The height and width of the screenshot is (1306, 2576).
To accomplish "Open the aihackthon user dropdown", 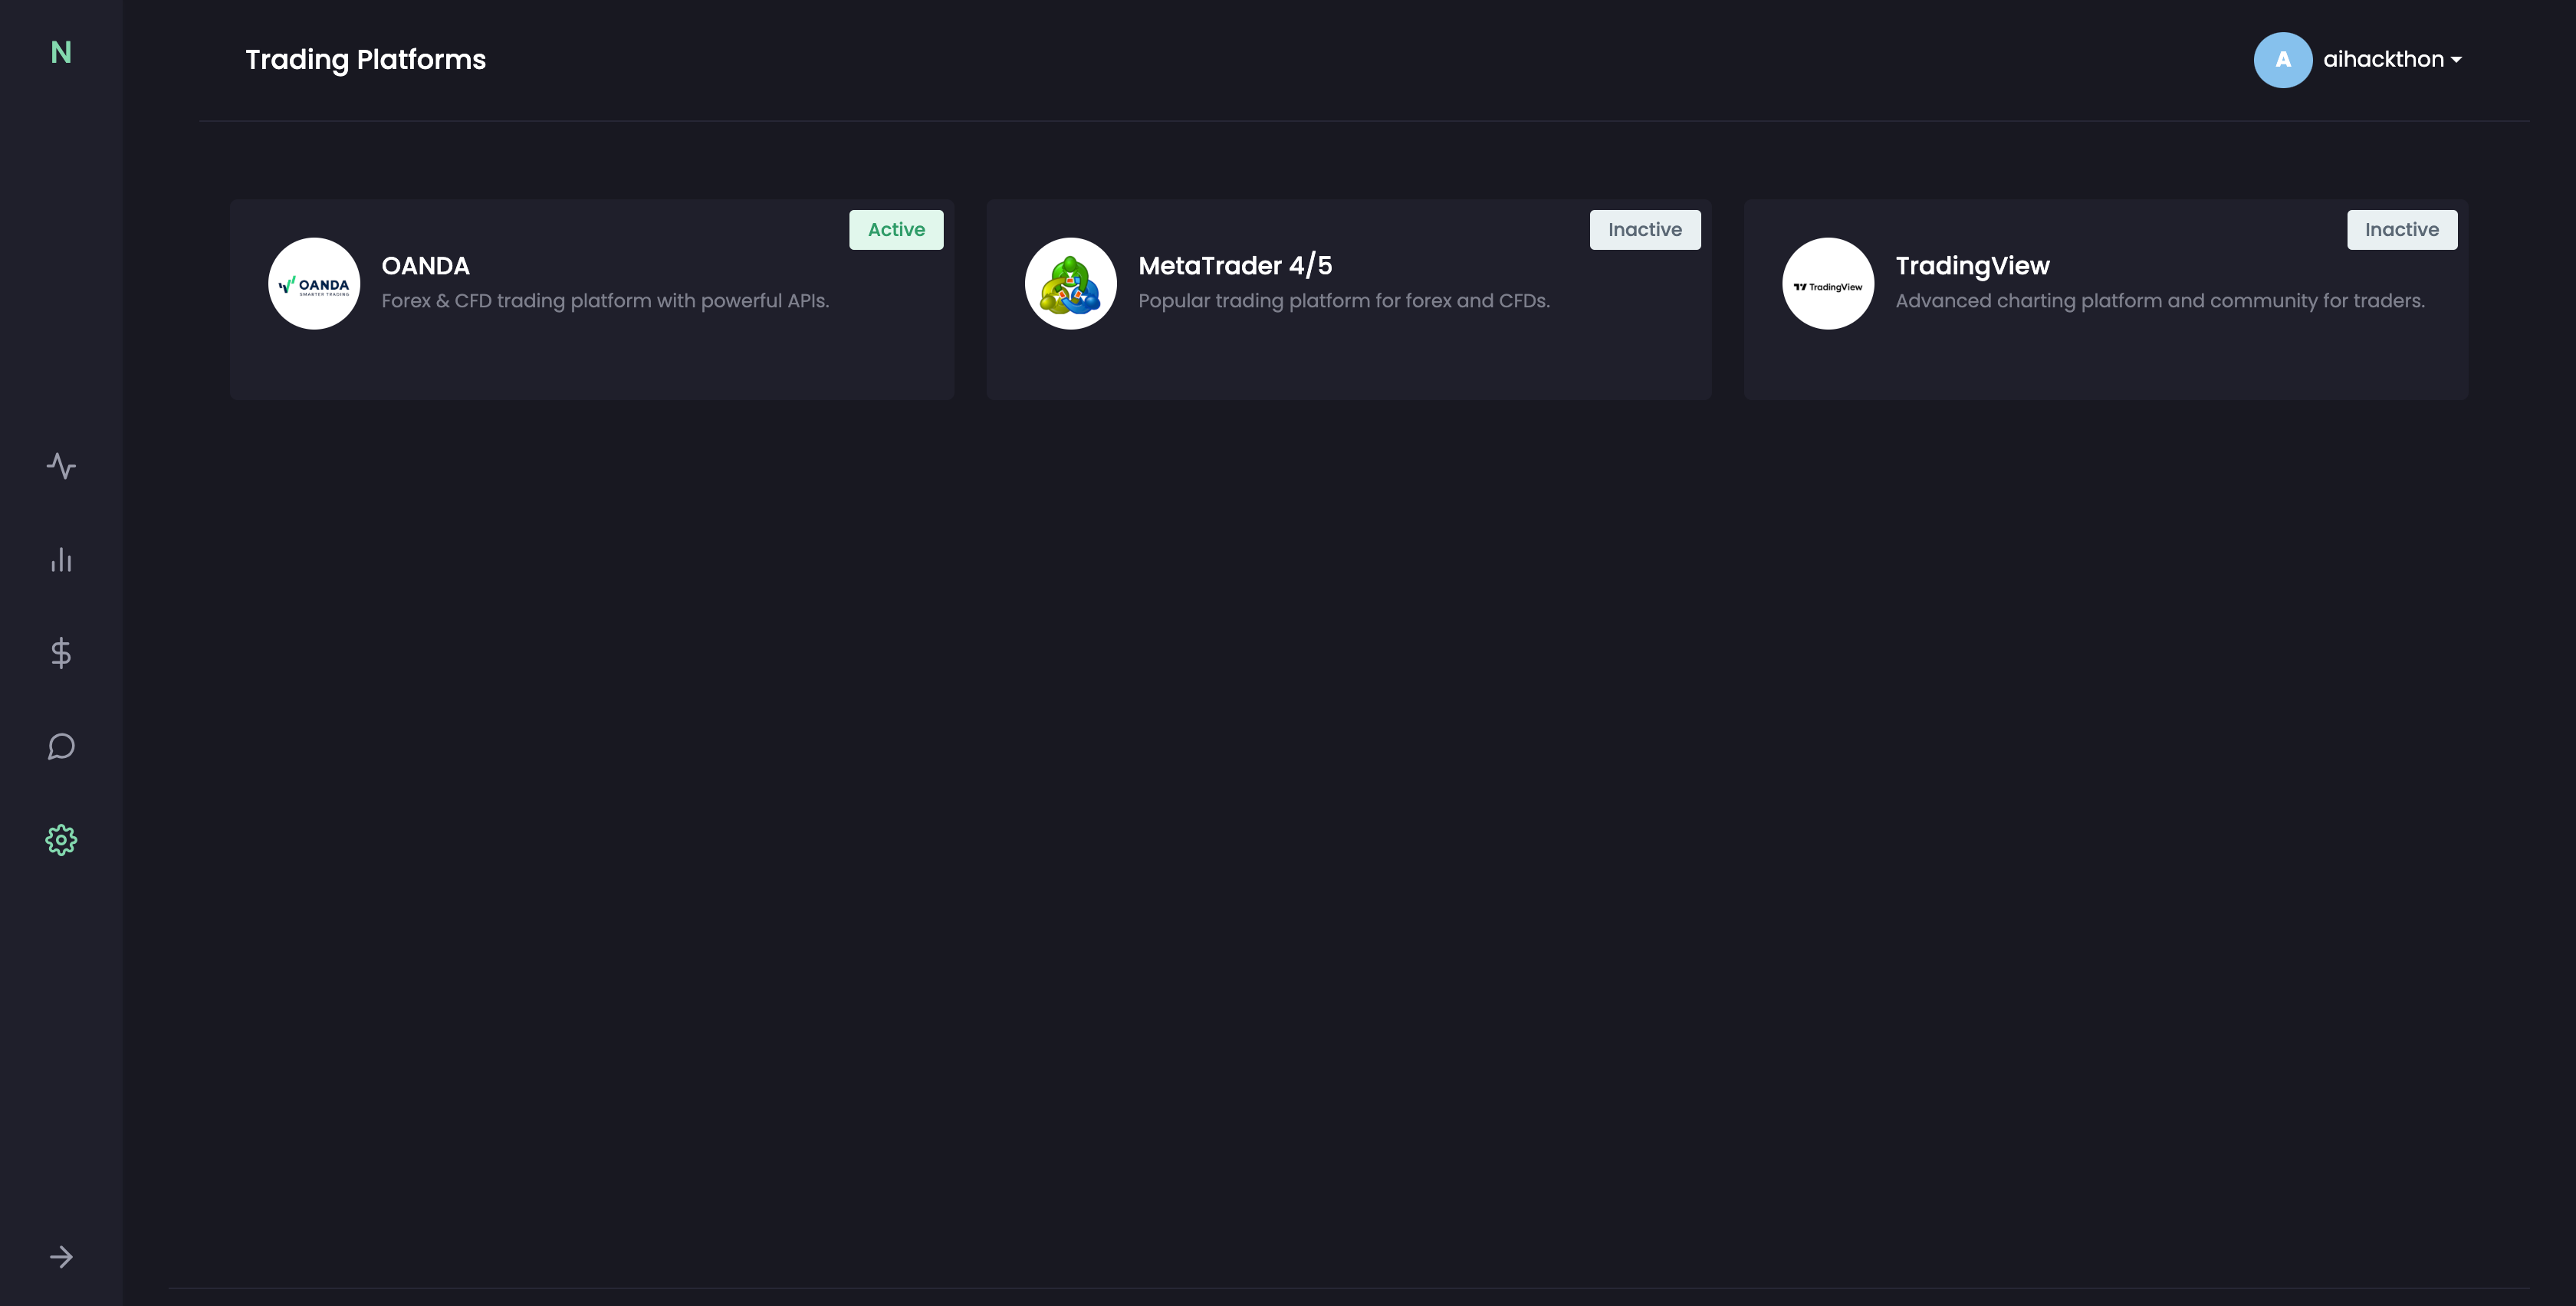I will point(2383,60).
